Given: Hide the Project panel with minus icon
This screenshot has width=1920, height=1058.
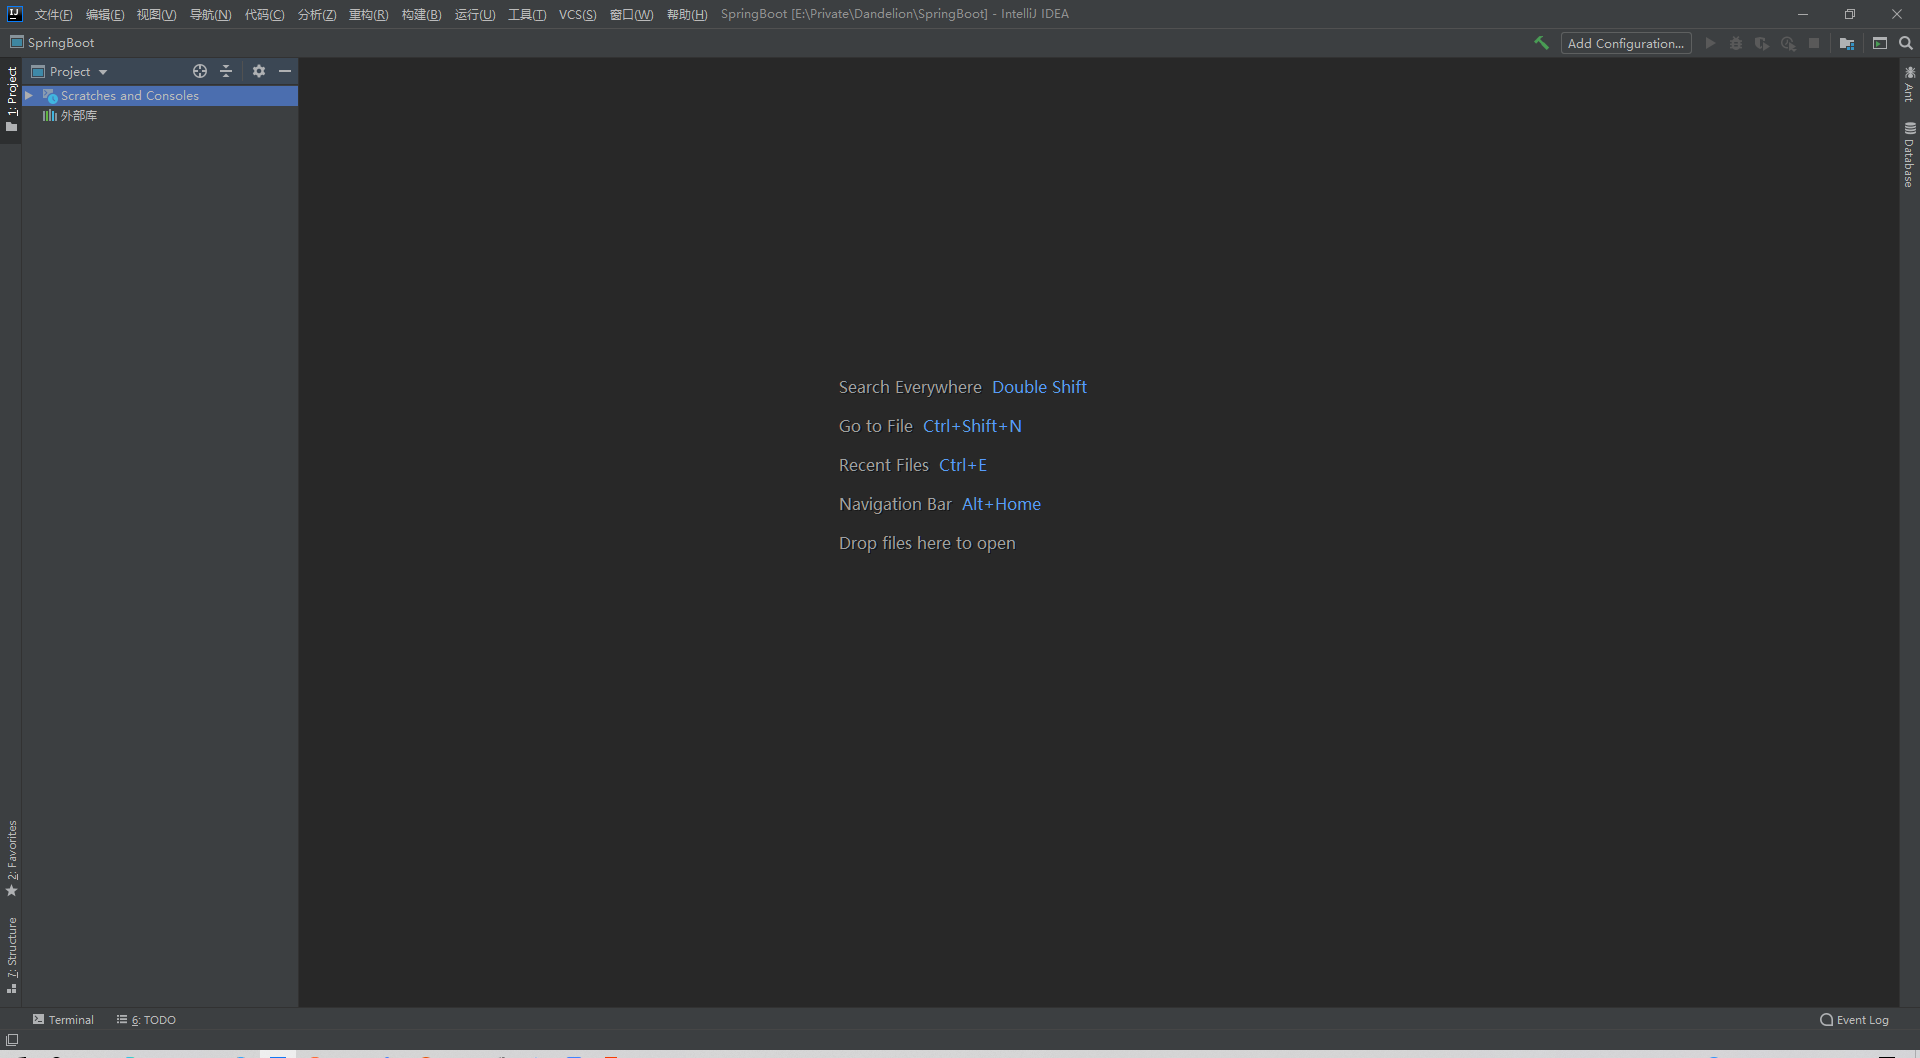Looking at the screenshot, I should (285, 71).
